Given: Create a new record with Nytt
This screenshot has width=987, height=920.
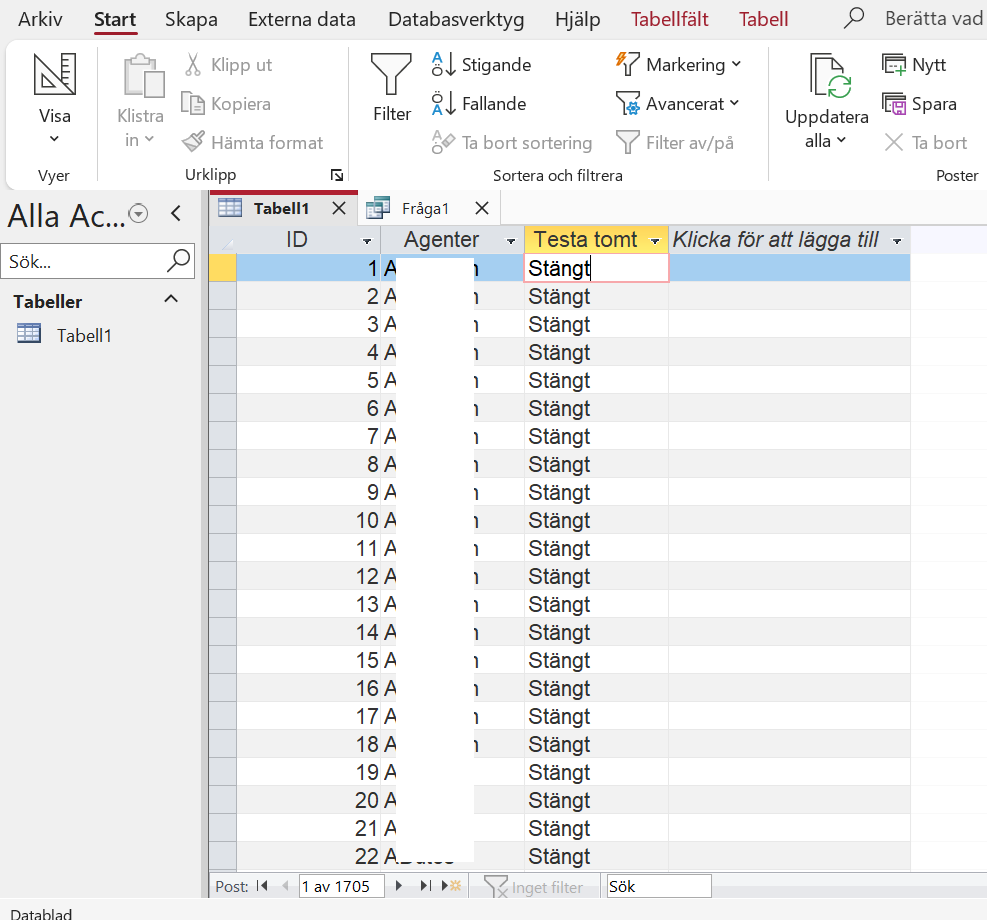Looking at the screenshot, I should 914,65.
